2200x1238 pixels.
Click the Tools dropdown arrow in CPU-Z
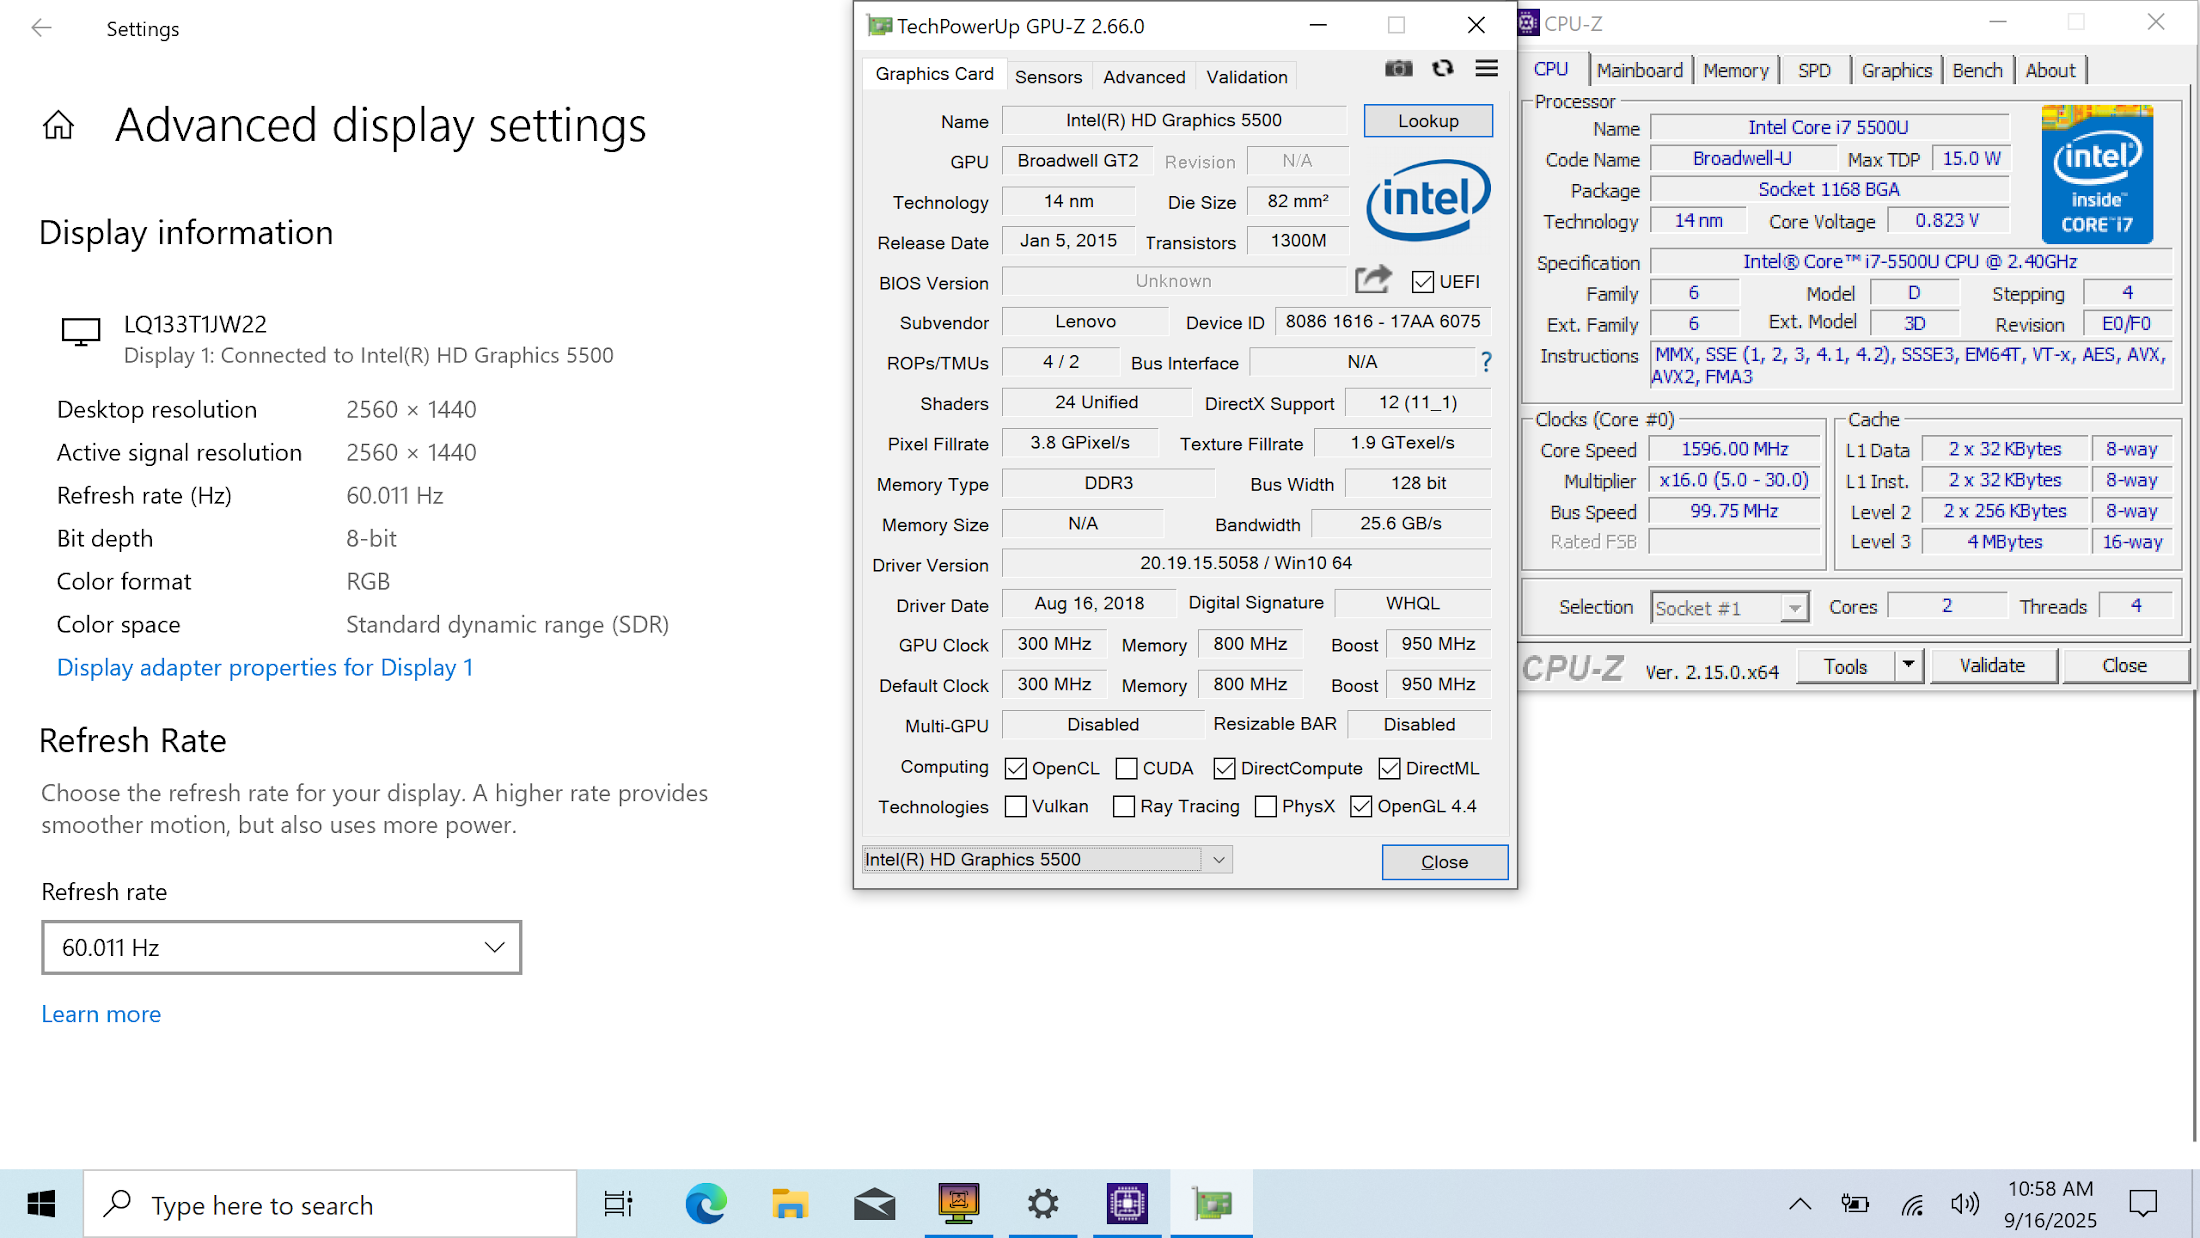click(1908, 665)
